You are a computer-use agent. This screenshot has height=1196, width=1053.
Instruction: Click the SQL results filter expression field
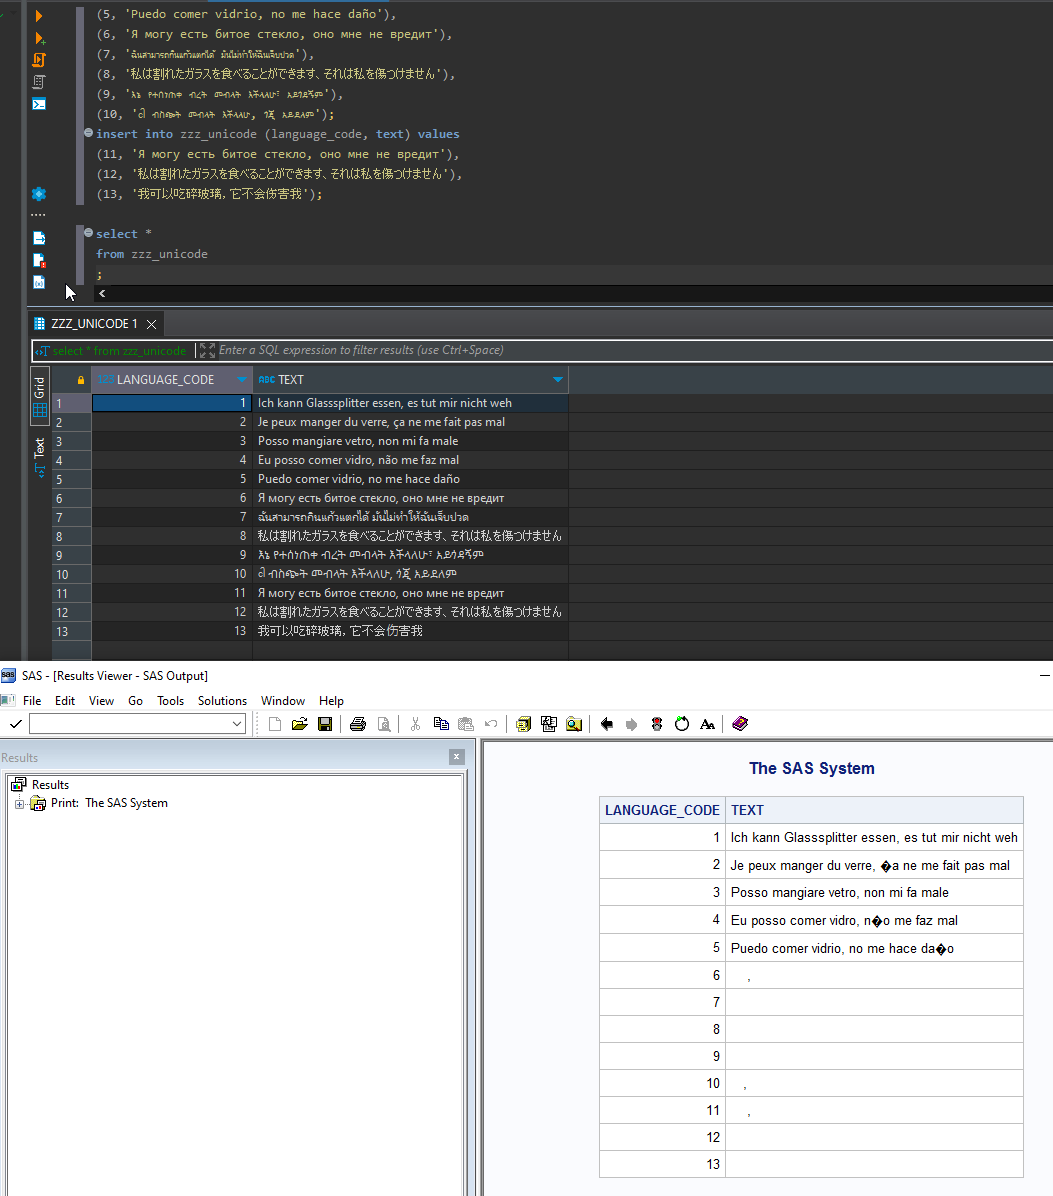(500, 351)
